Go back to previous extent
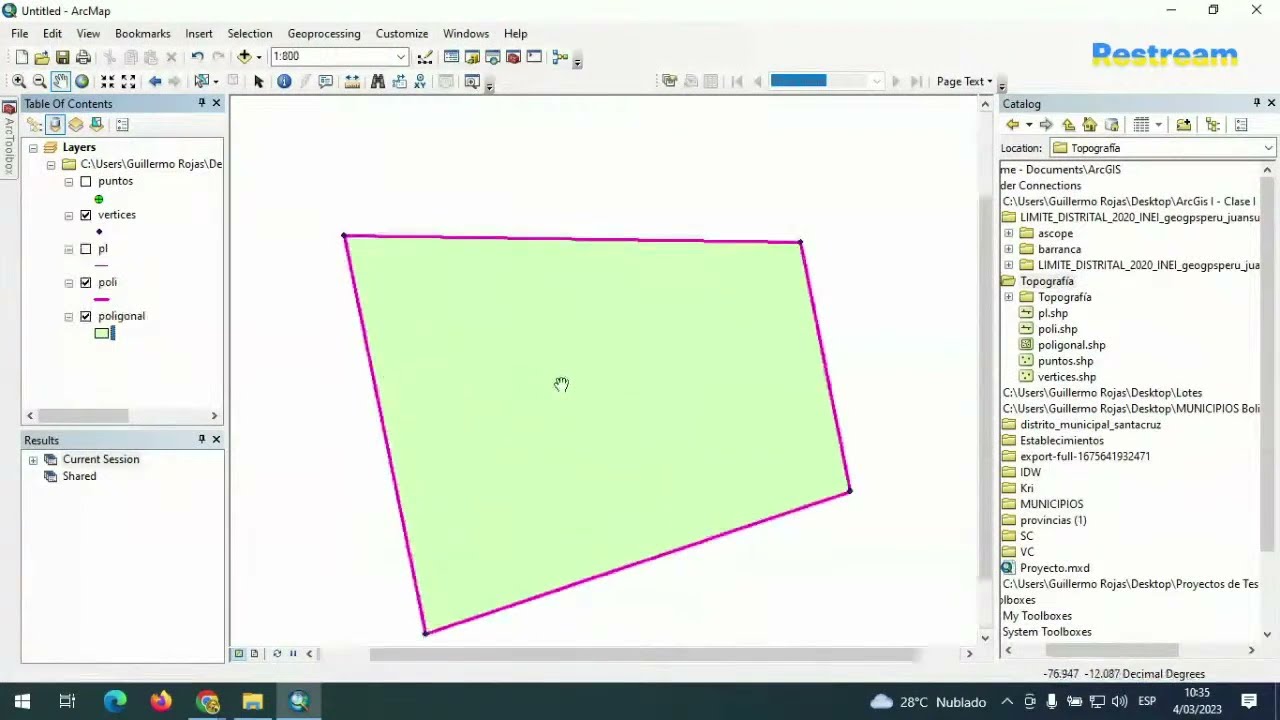The image size is (1280, 720). click(x=155, y=81)
